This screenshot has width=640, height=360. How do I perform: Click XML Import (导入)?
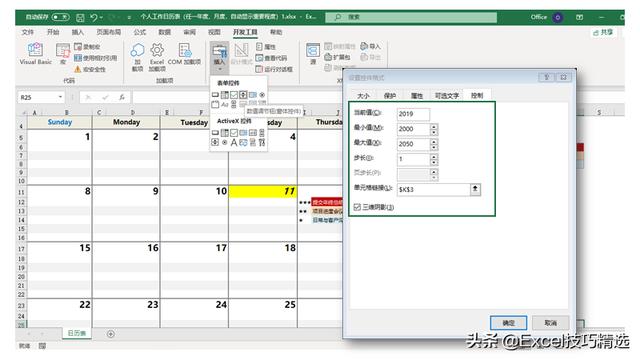(371, 46)
